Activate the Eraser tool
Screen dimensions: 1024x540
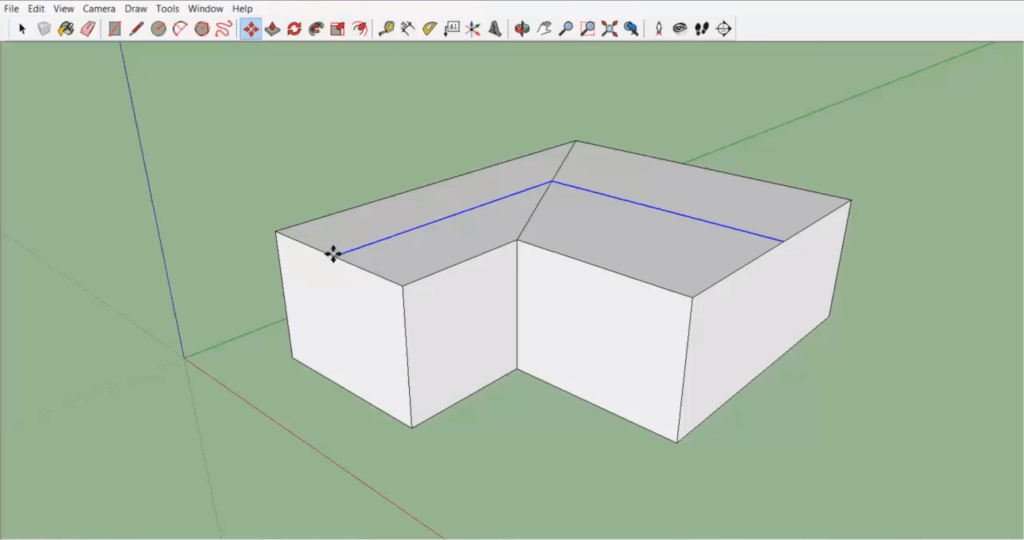[x=87, y=29]
